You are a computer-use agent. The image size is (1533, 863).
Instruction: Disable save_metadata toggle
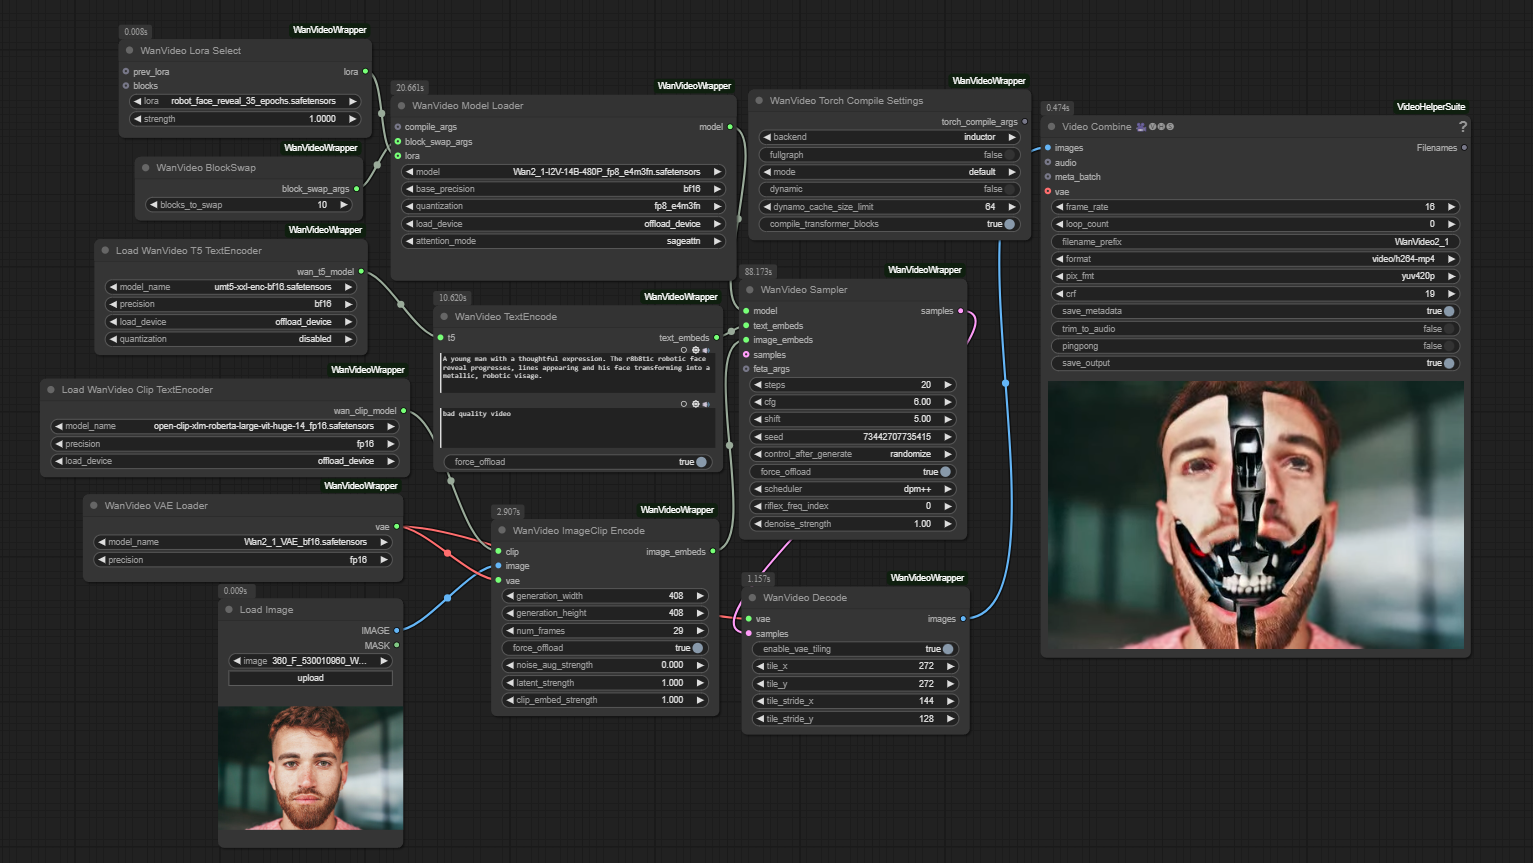[1448, 311]
